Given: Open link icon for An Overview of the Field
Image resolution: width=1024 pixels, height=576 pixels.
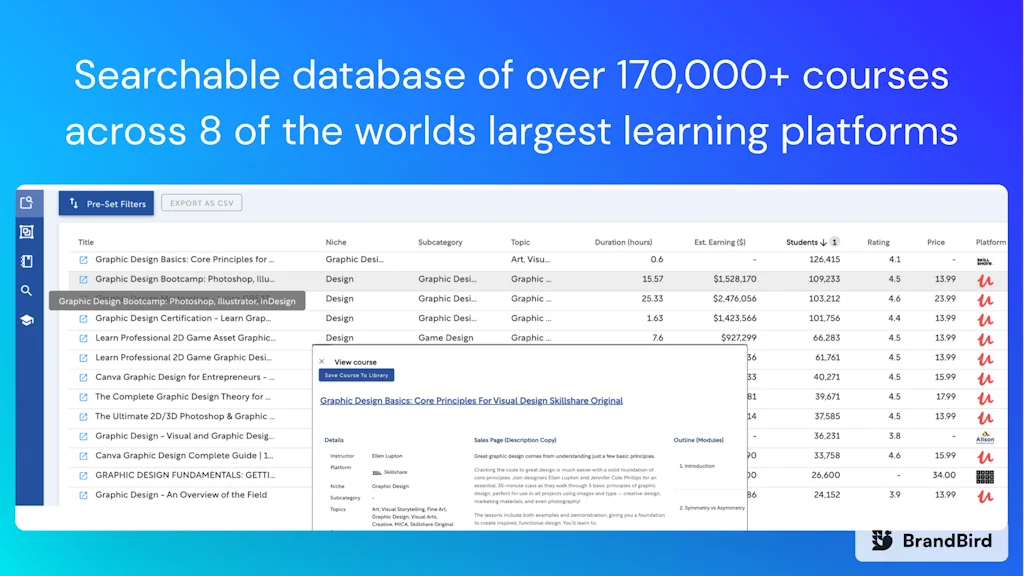Looking at the screenshot, I should tap(83, 495).
